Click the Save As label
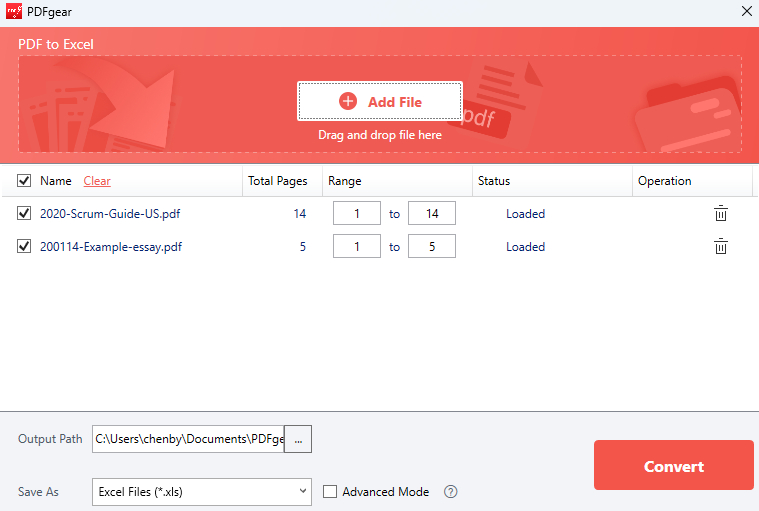 pyautogui.click(x=38, y=492)
